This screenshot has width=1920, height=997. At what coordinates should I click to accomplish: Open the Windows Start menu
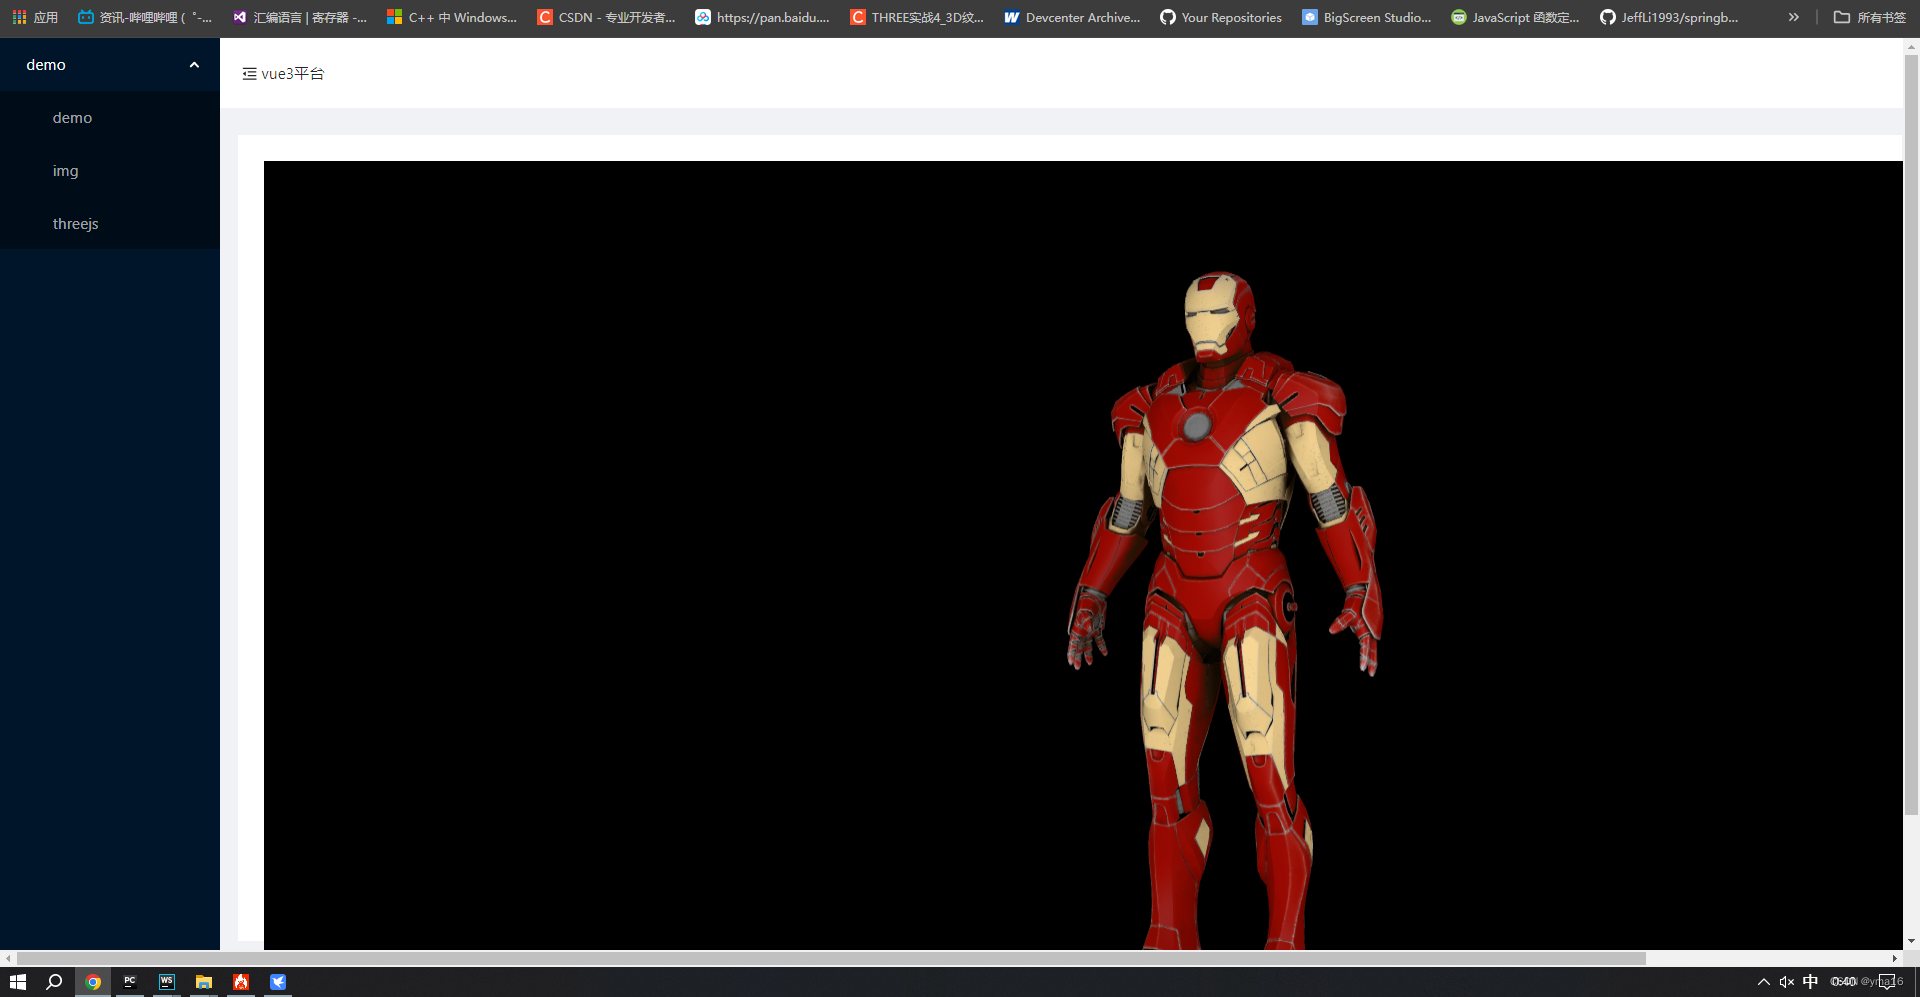[18, 982]
